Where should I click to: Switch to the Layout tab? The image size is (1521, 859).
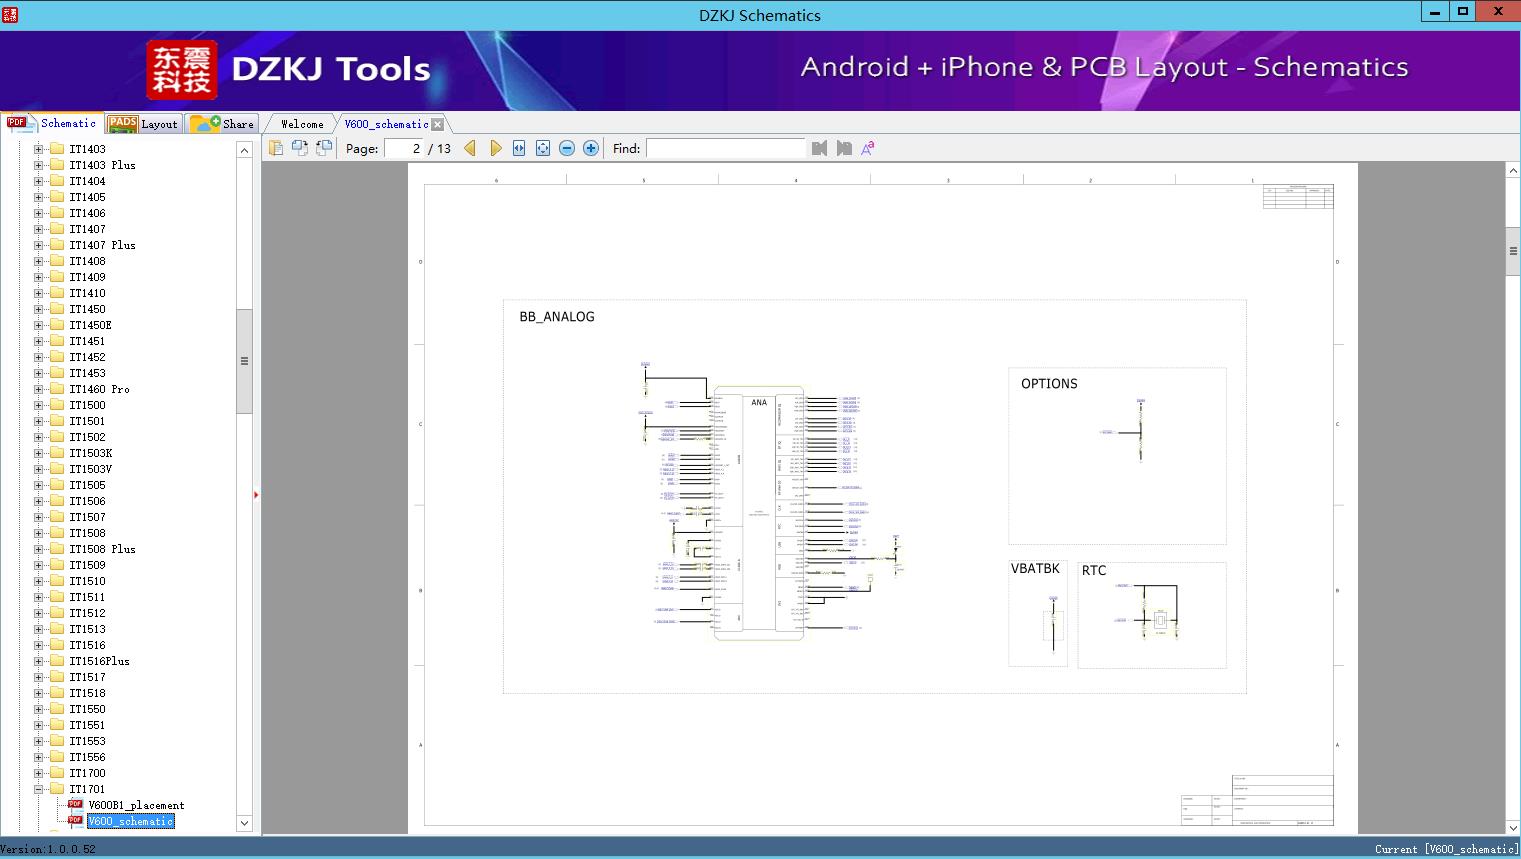click(143, 124)
